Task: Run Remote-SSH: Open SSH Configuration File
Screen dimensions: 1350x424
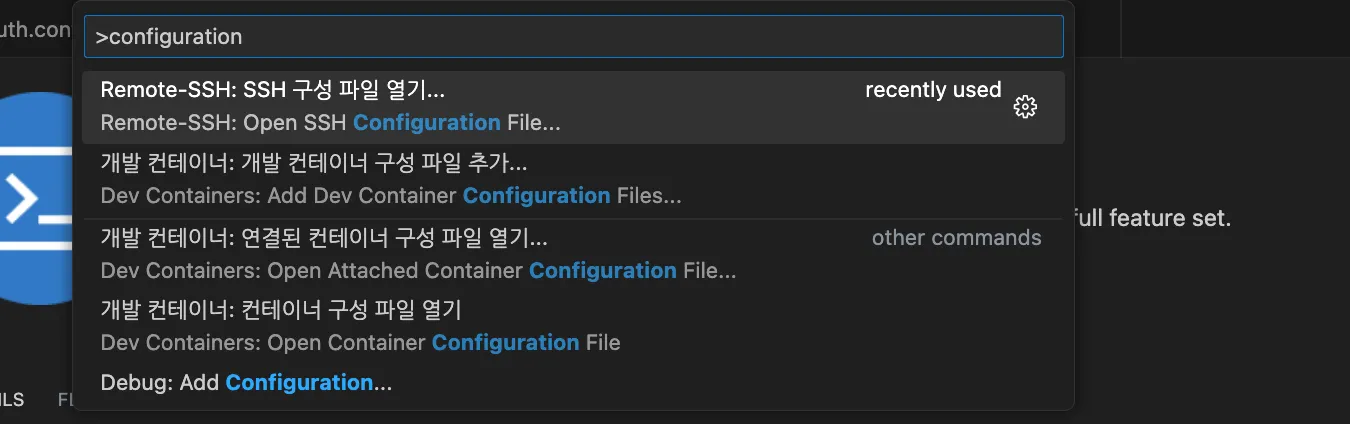Action: [x=330, y=123]
